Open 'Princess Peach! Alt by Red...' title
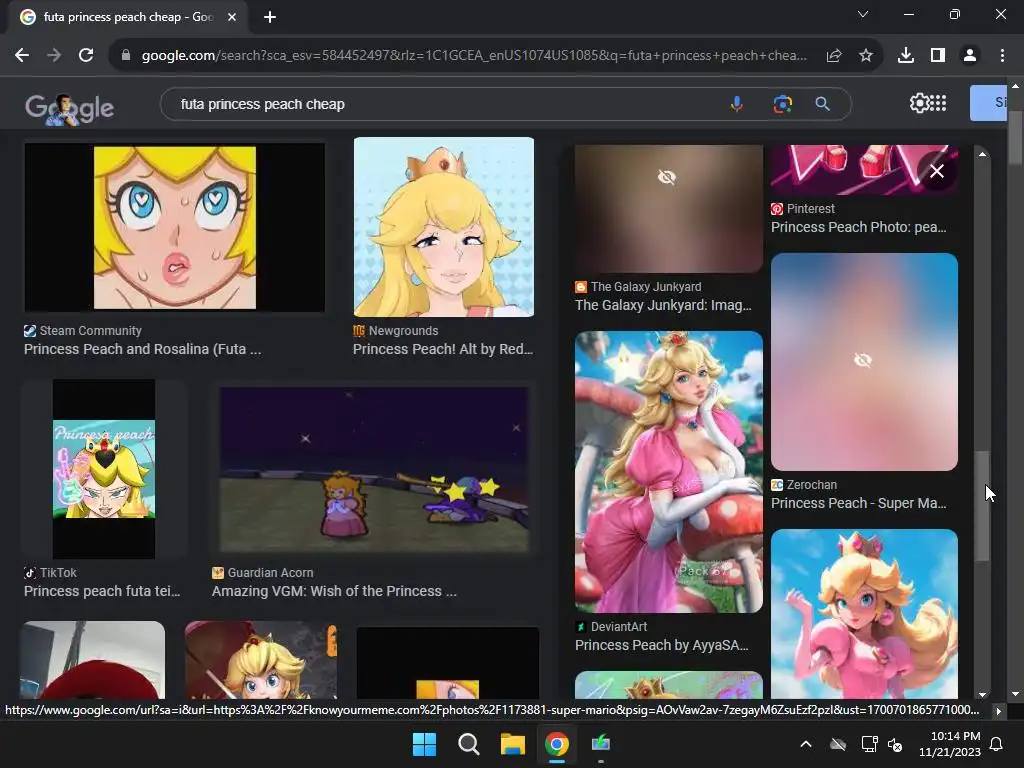 (443, 349)
